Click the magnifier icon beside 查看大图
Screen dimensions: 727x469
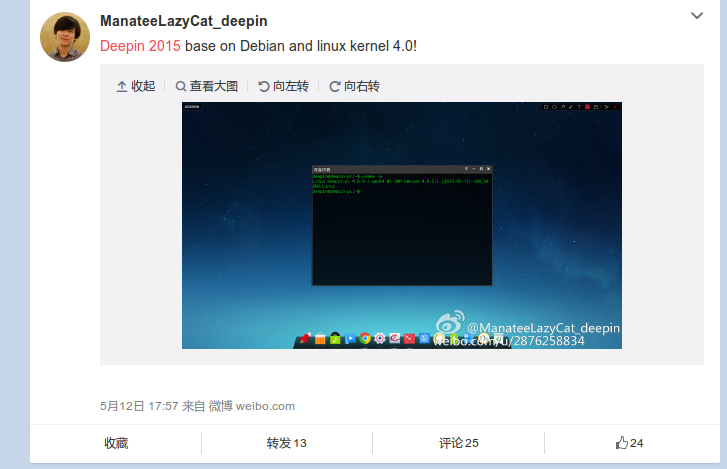point(181,86)
